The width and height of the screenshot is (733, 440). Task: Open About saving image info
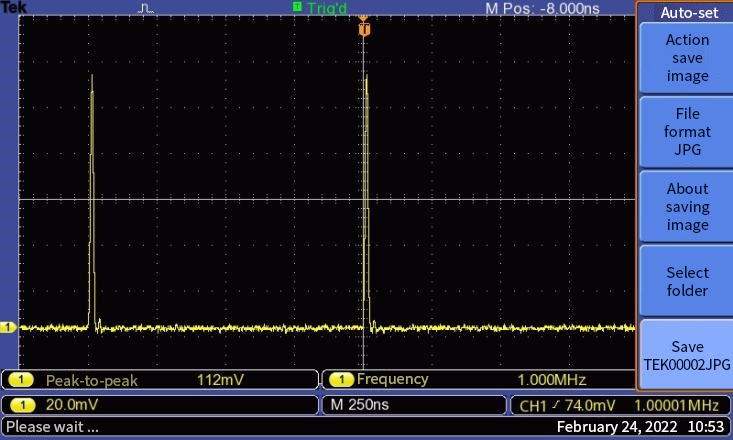pyautogui.click(x=687, y=206)
